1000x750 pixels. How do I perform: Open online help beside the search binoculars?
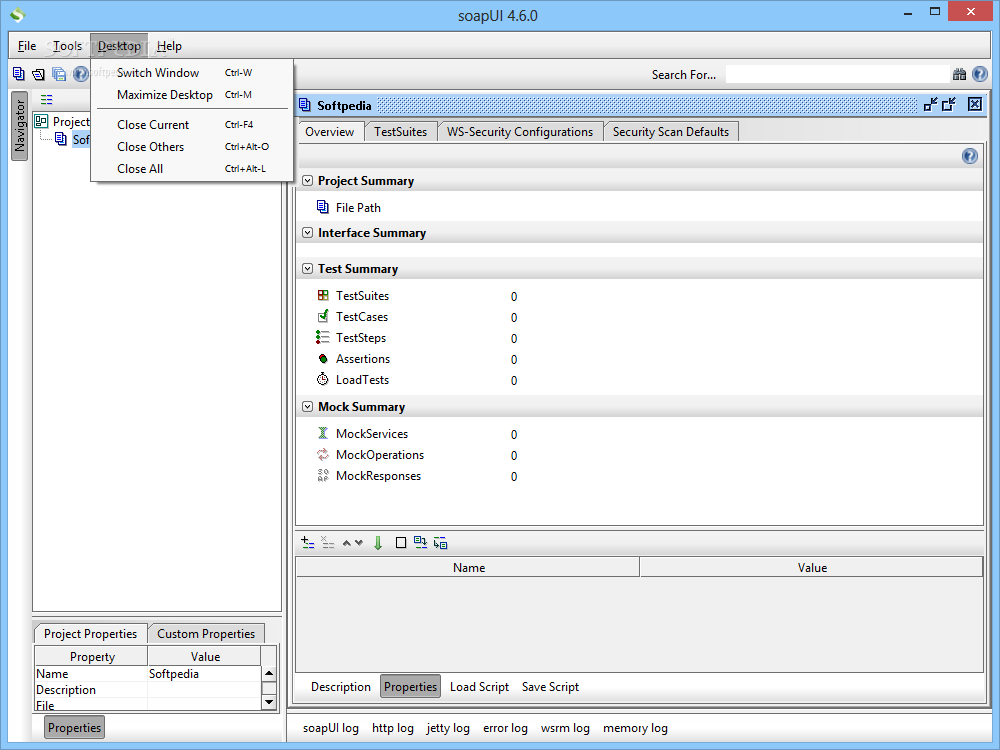click(x=980, y=75)
